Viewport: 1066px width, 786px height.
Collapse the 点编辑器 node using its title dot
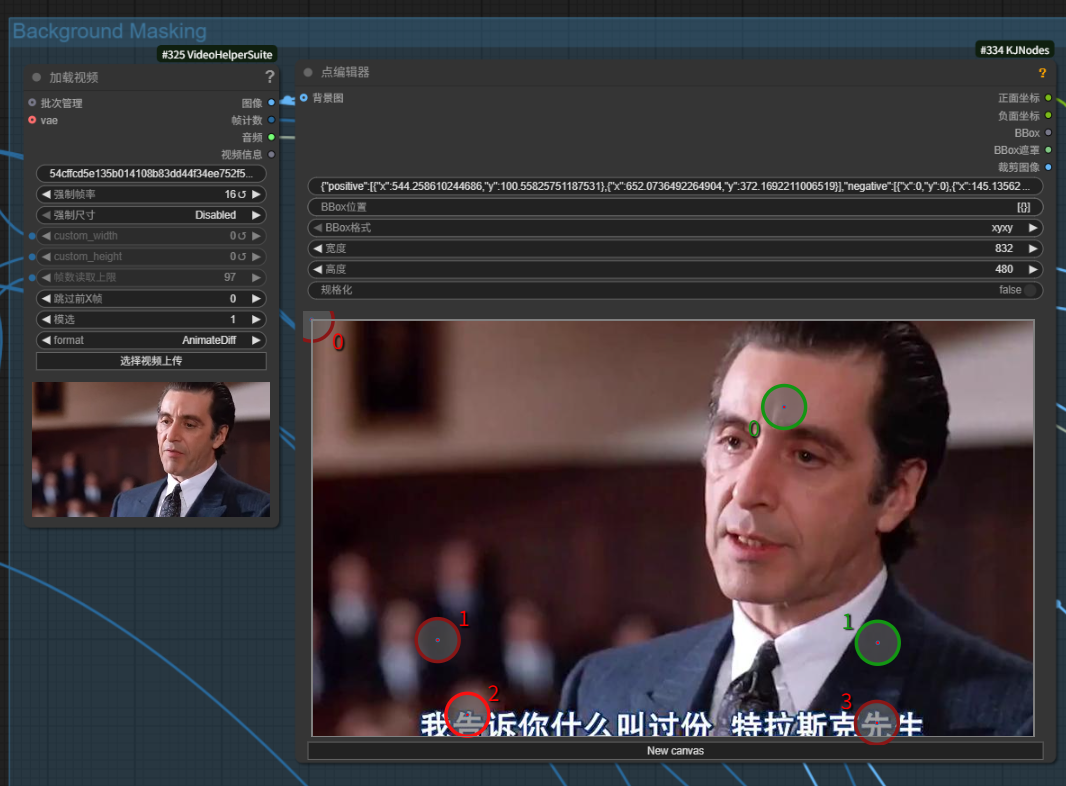pyautogui.click(x=308, y=72)
